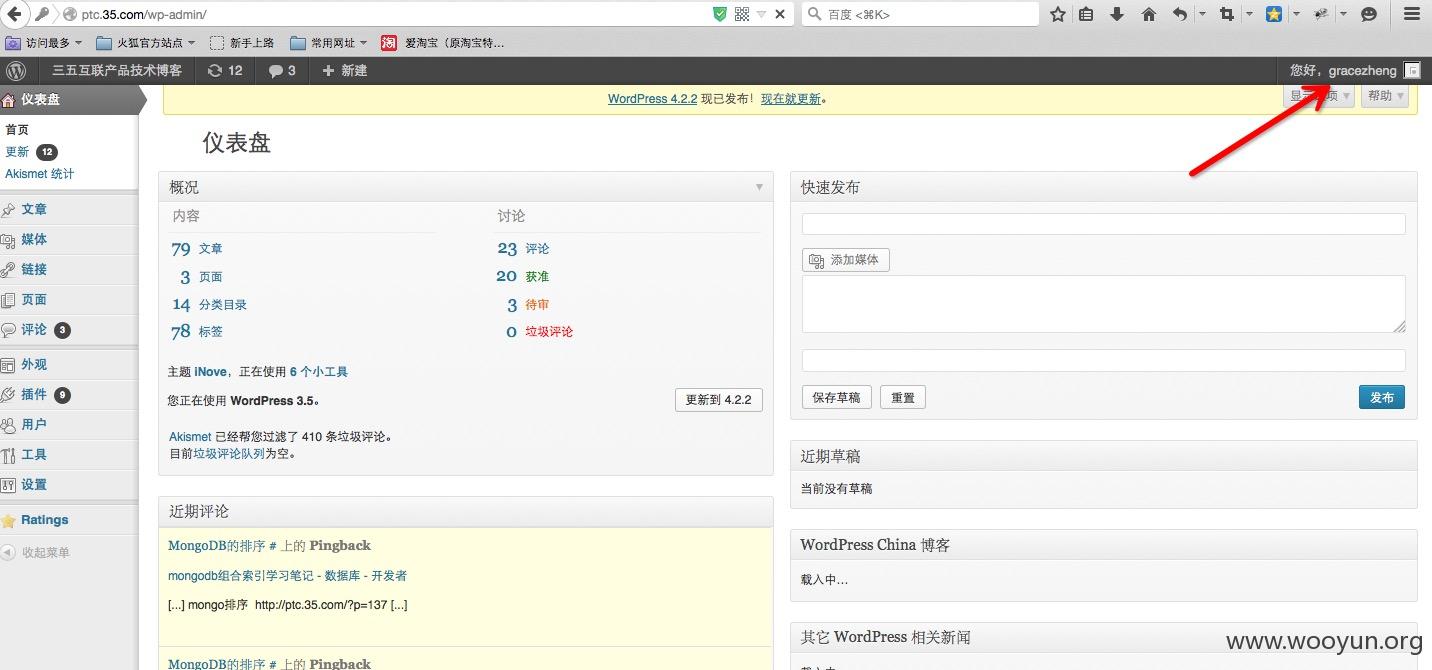Click the ant extension toolbar icon
The width and height of the screenshot is (1432, 670).
(x=1321, y=14)
